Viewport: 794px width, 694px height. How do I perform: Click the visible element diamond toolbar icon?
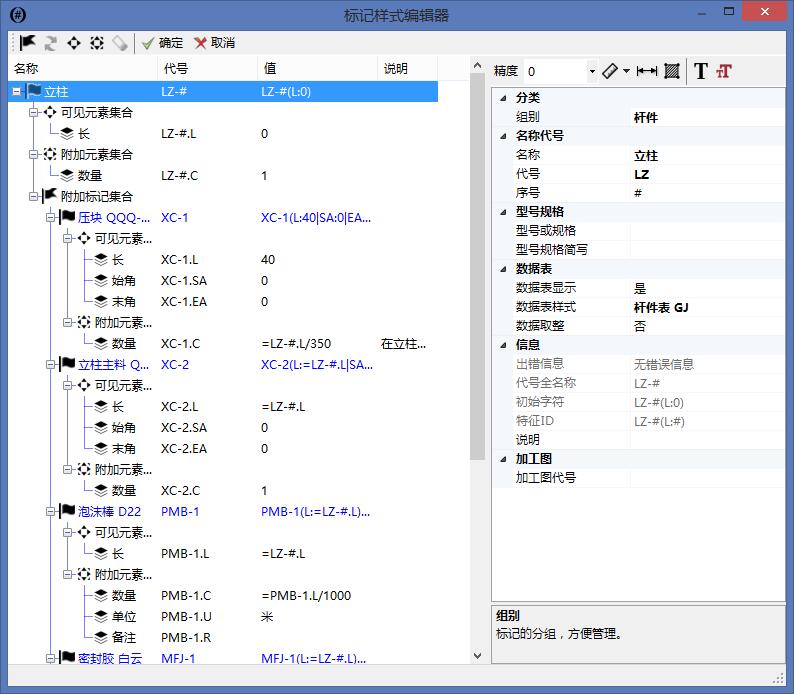(x=74, y=43)
